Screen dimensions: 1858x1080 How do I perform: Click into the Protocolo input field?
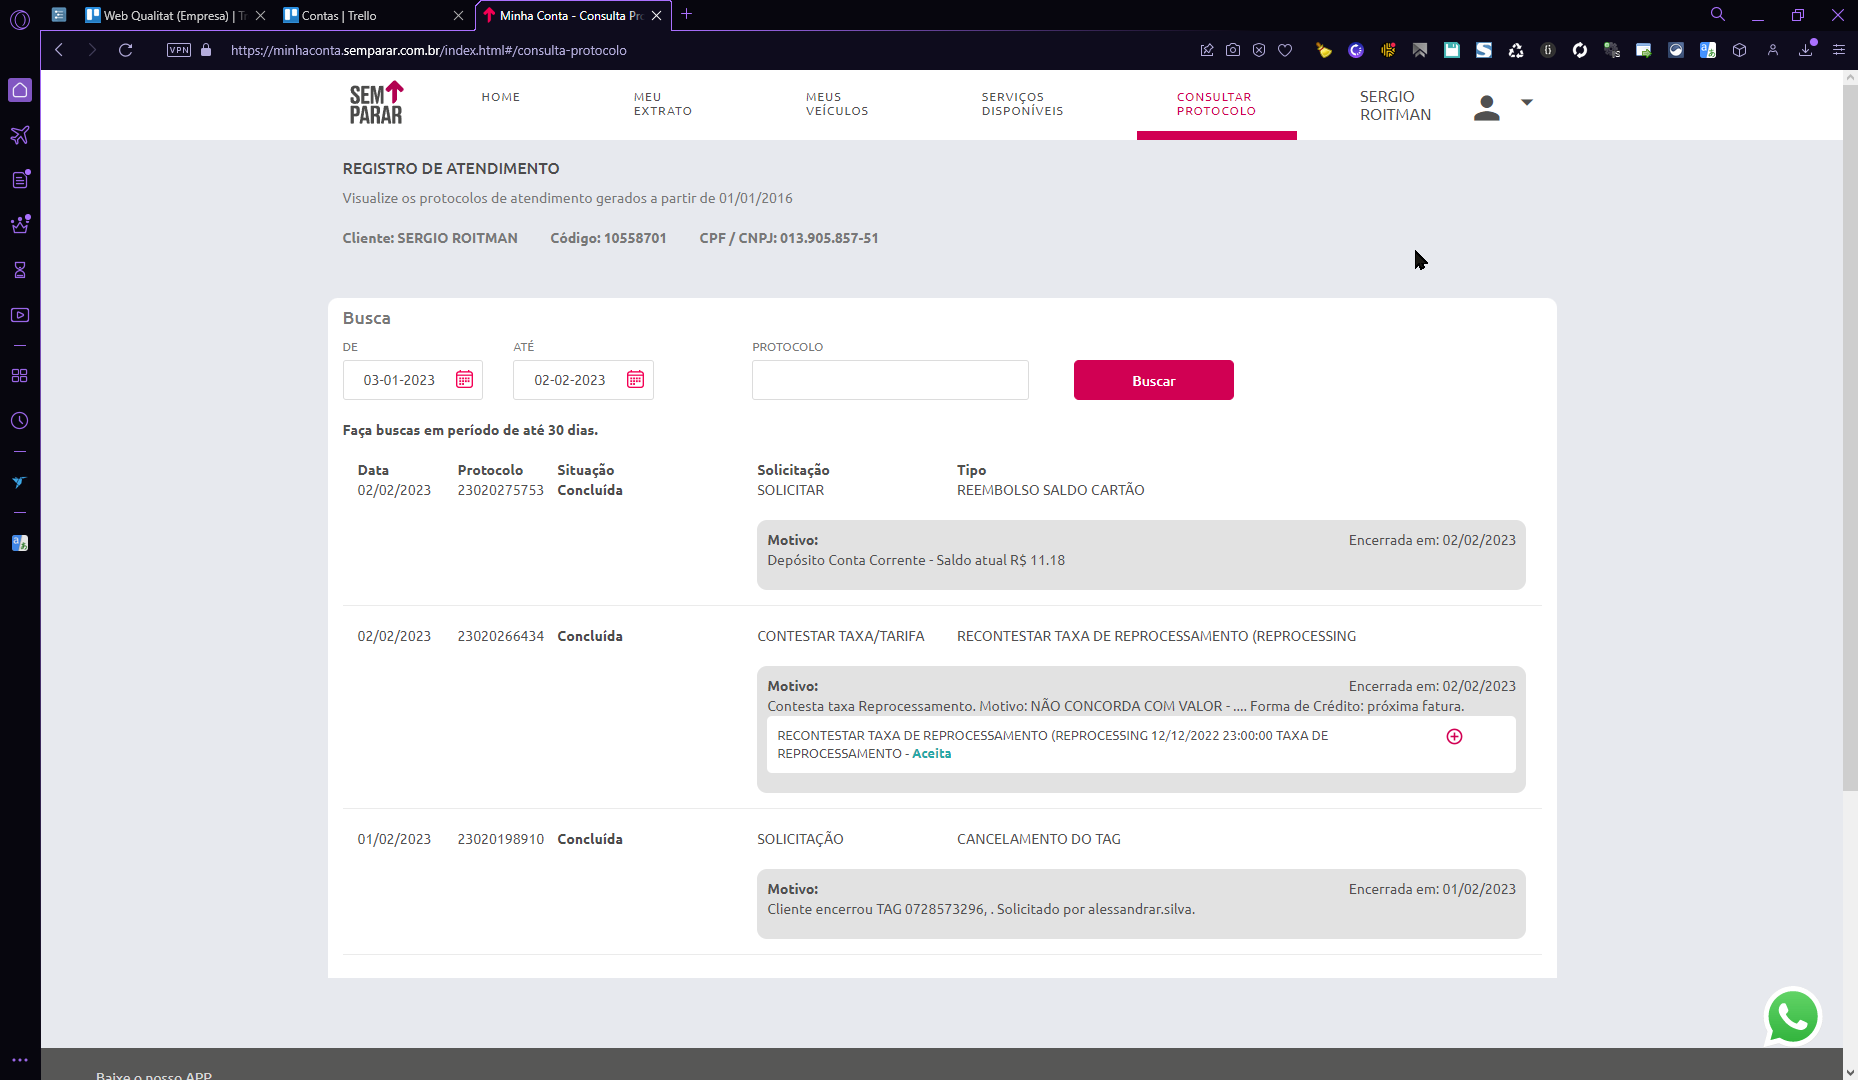890,380
